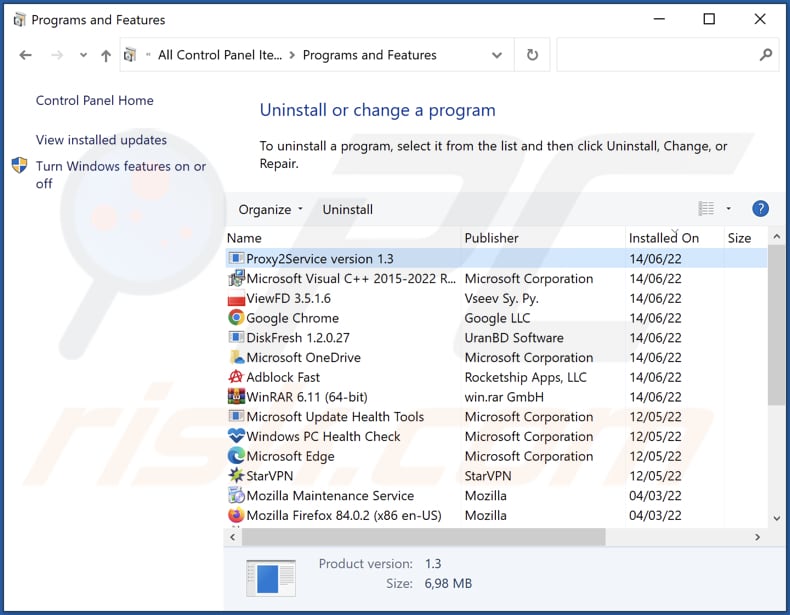Click UranBD Software publisher cell
Screen dimensions: 790x615
coord(514,337)
